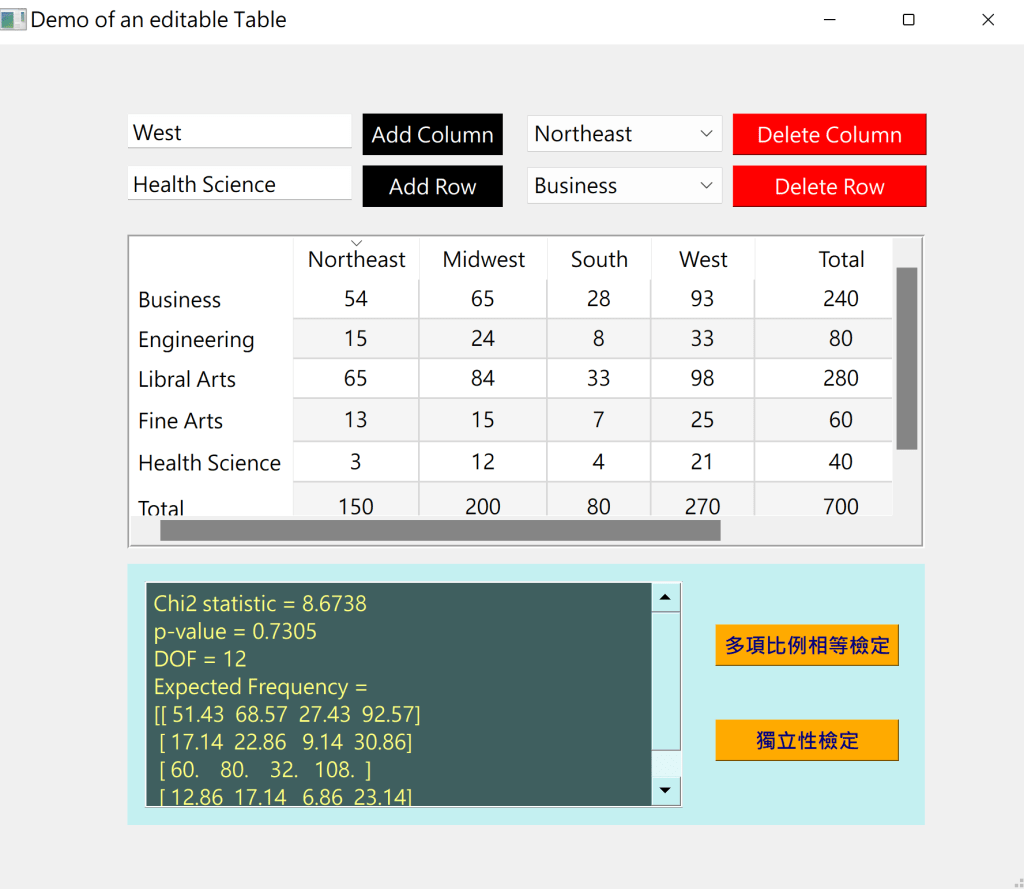
Task: Run the 獨立性檢定 independence test
Action: point(806,741)
